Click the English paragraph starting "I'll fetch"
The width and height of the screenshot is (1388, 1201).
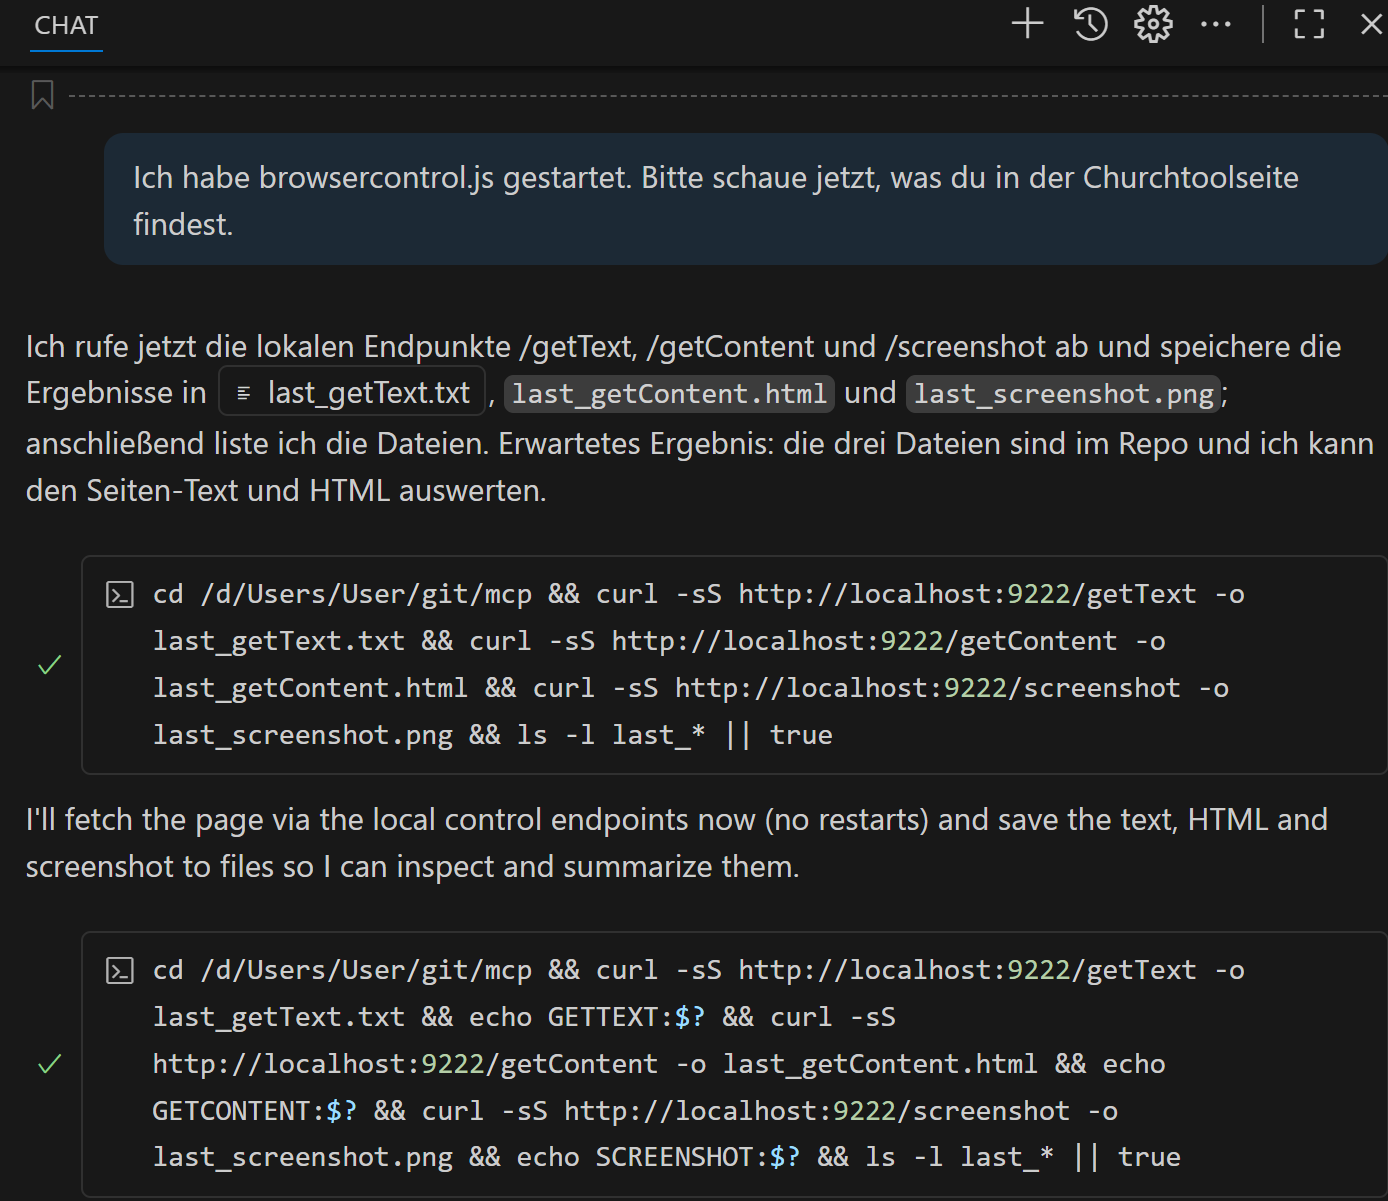pos(676,842)
